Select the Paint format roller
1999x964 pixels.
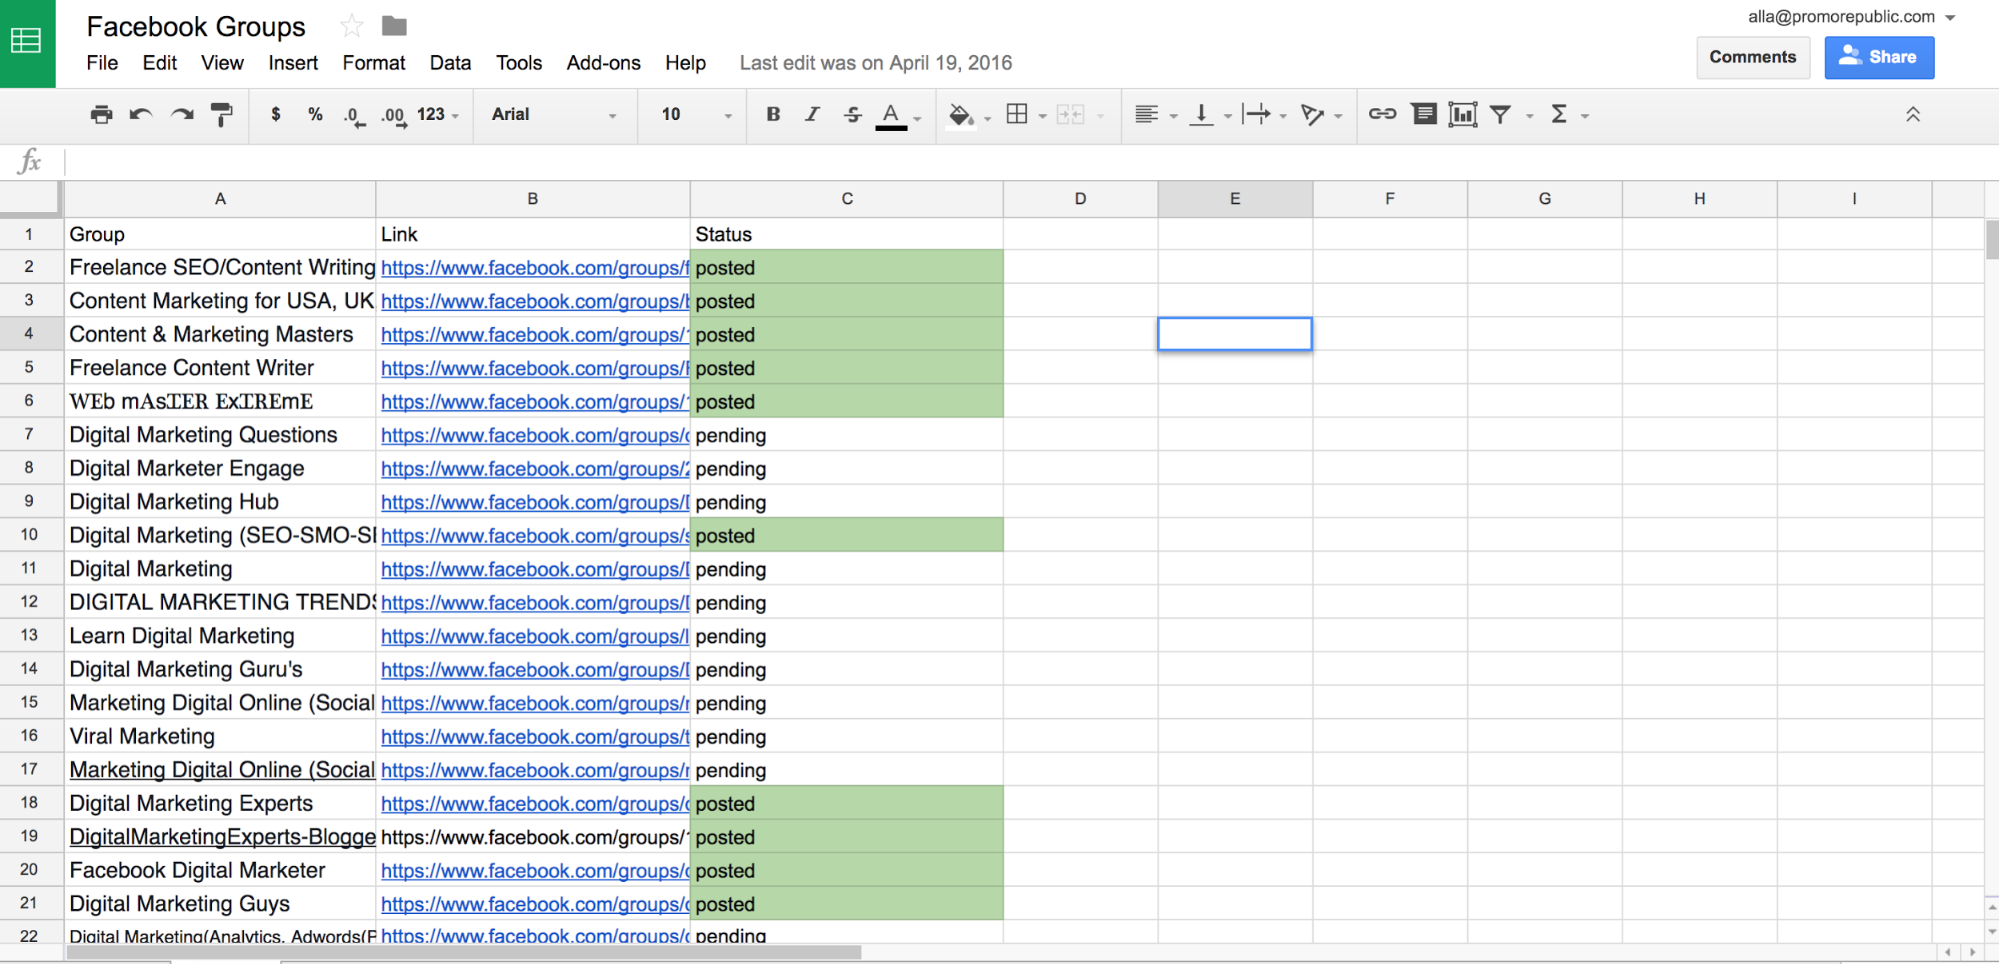222,115
